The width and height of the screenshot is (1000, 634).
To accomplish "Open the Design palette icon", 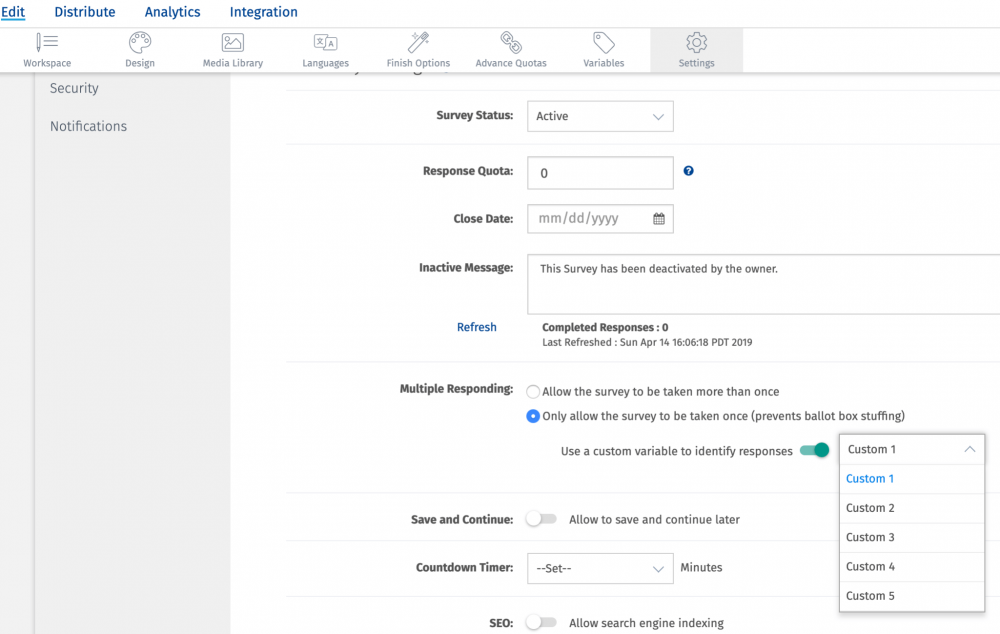I will 140,43.
